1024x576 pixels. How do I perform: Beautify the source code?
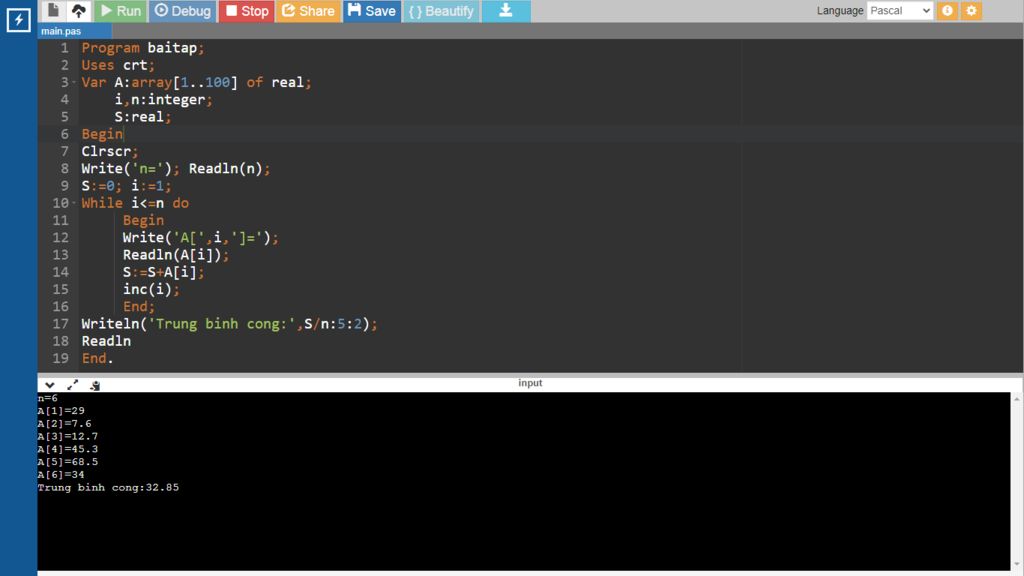pyautogui.click(x=441, y=10)
